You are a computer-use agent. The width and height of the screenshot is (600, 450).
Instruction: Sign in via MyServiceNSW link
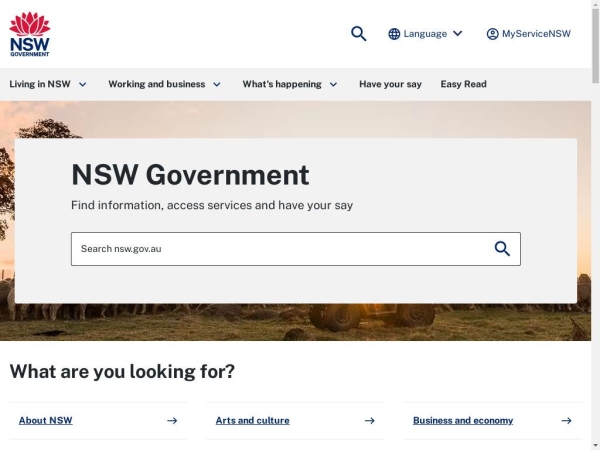(x=529, y=34)
